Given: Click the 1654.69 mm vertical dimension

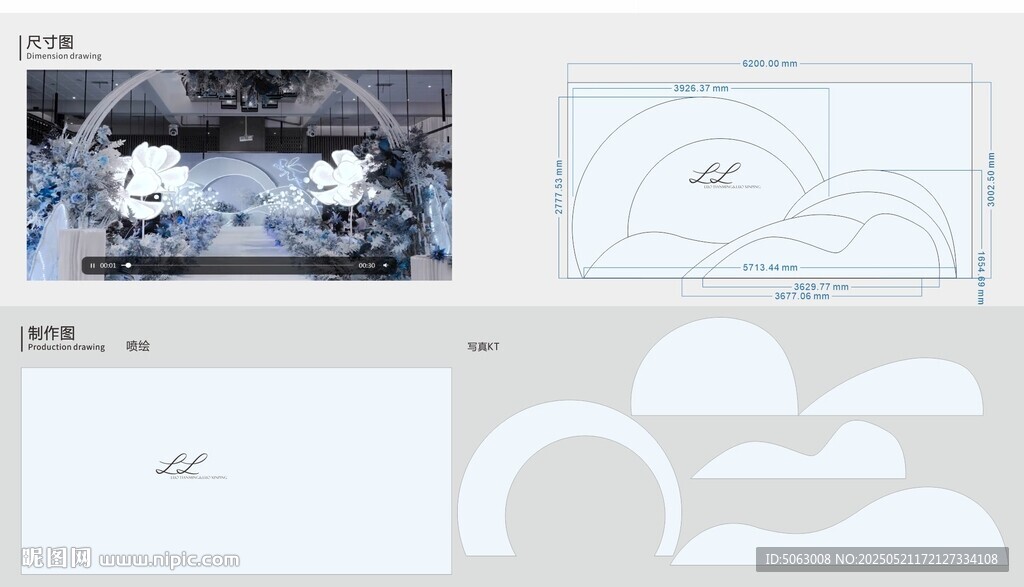Looking at the screenshot, I should click(980, 278).
